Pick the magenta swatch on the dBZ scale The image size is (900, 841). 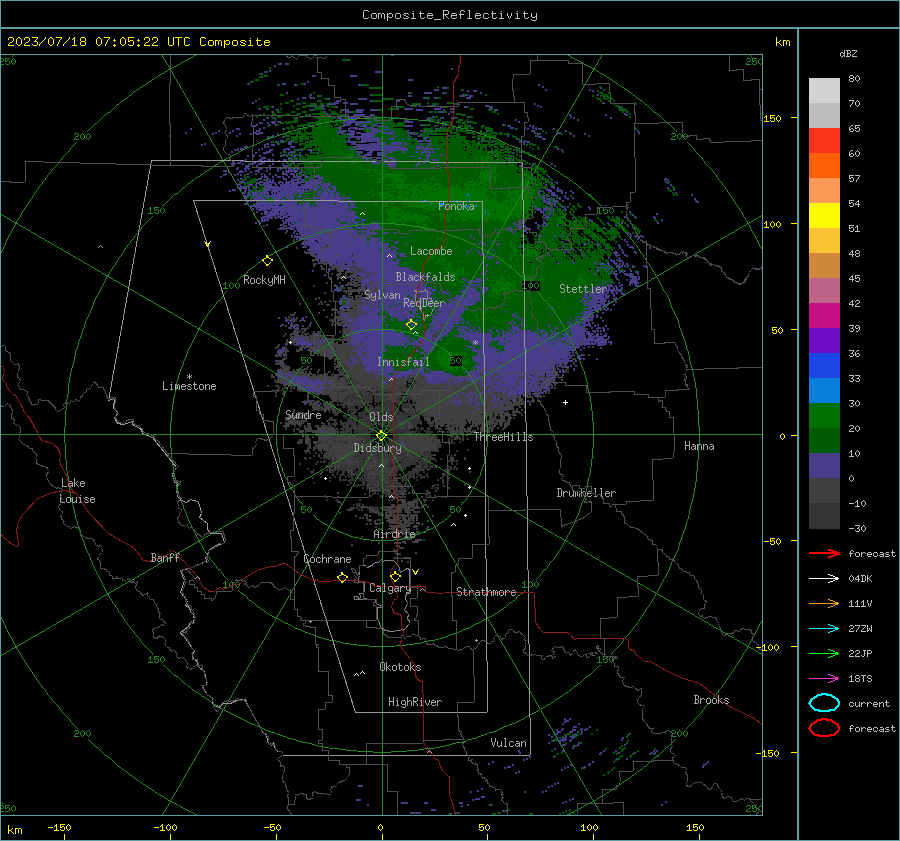pos(824,316)
